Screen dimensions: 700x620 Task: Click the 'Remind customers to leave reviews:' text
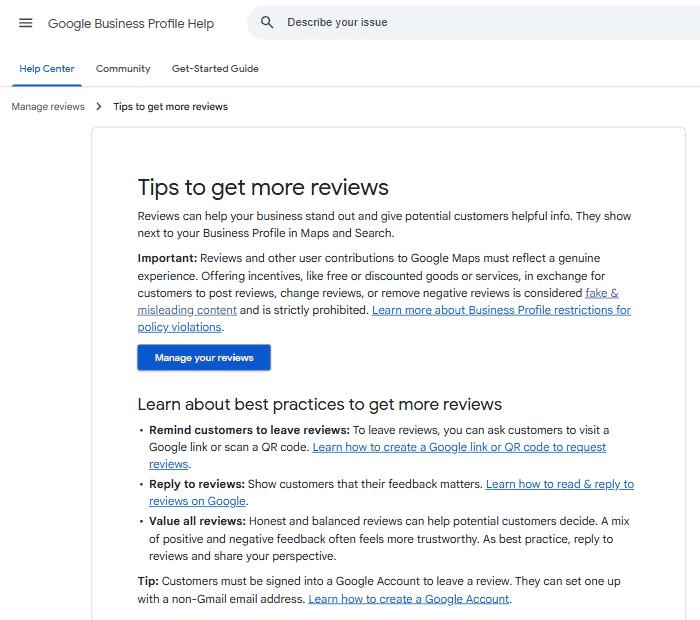tap(249, 430)
